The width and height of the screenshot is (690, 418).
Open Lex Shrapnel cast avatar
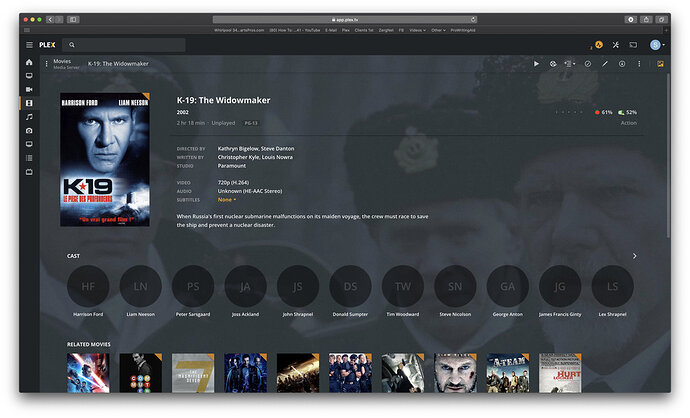(x=612, y=286)
